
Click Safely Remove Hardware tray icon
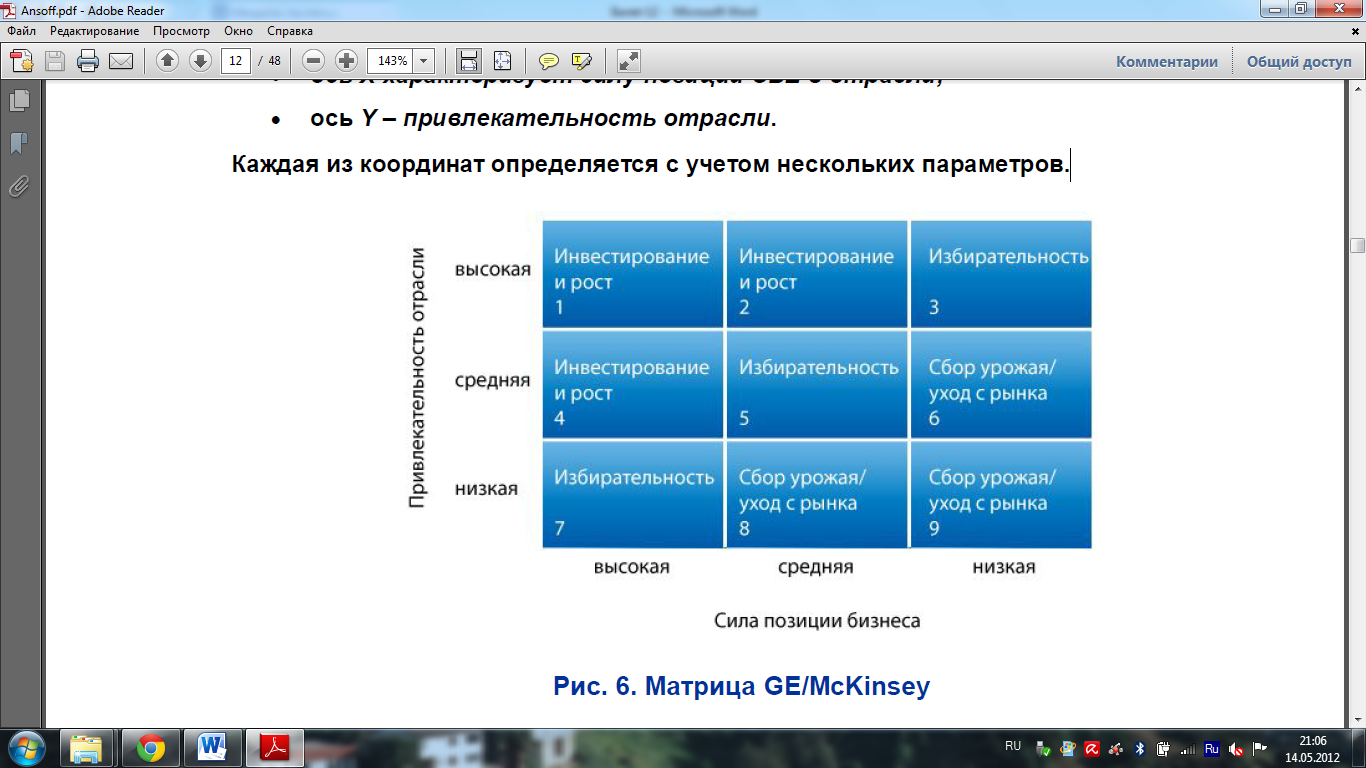[1044, 748]
